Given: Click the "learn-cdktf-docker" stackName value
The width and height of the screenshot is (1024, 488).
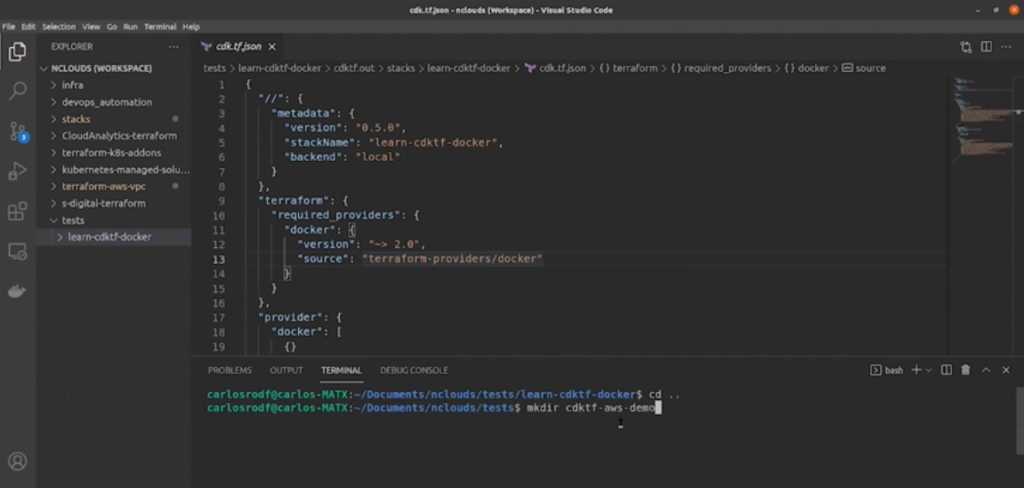Looking at the screenshot, I should click(x=433, y=142).
